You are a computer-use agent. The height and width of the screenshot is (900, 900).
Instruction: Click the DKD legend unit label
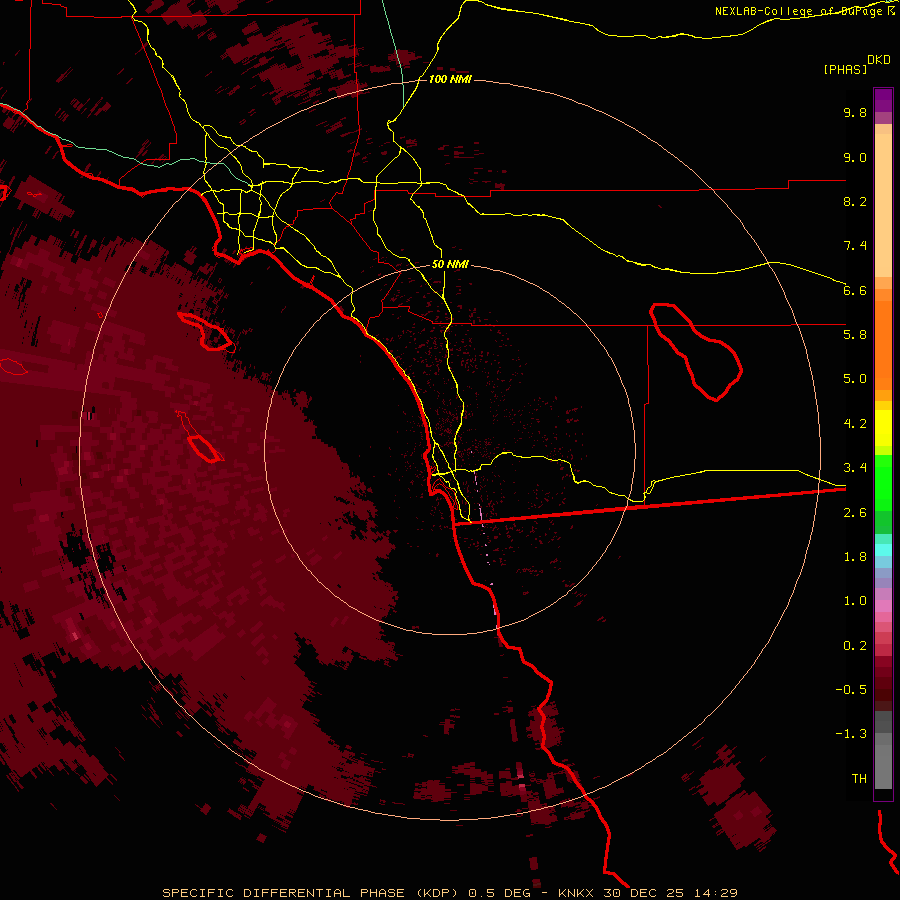pyautogui.click(x=879, y=59)
